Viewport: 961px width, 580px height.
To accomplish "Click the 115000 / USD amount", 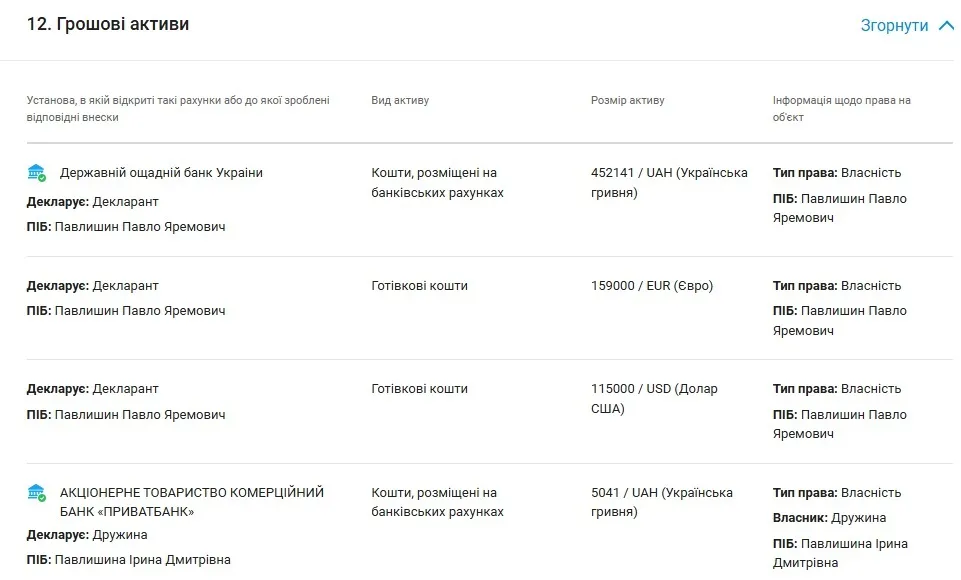I will pyautogui.click(x=654, y=399).
